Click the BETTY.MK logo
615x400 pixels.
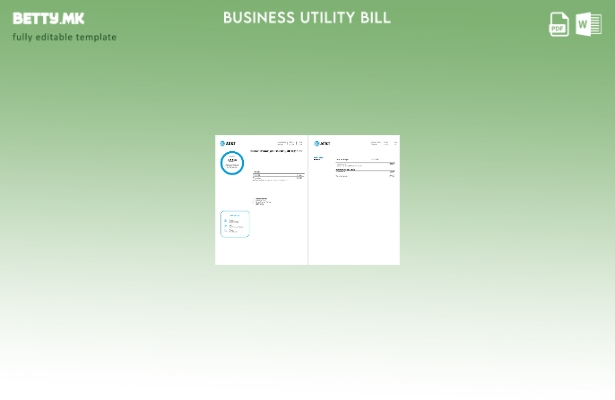49,18
